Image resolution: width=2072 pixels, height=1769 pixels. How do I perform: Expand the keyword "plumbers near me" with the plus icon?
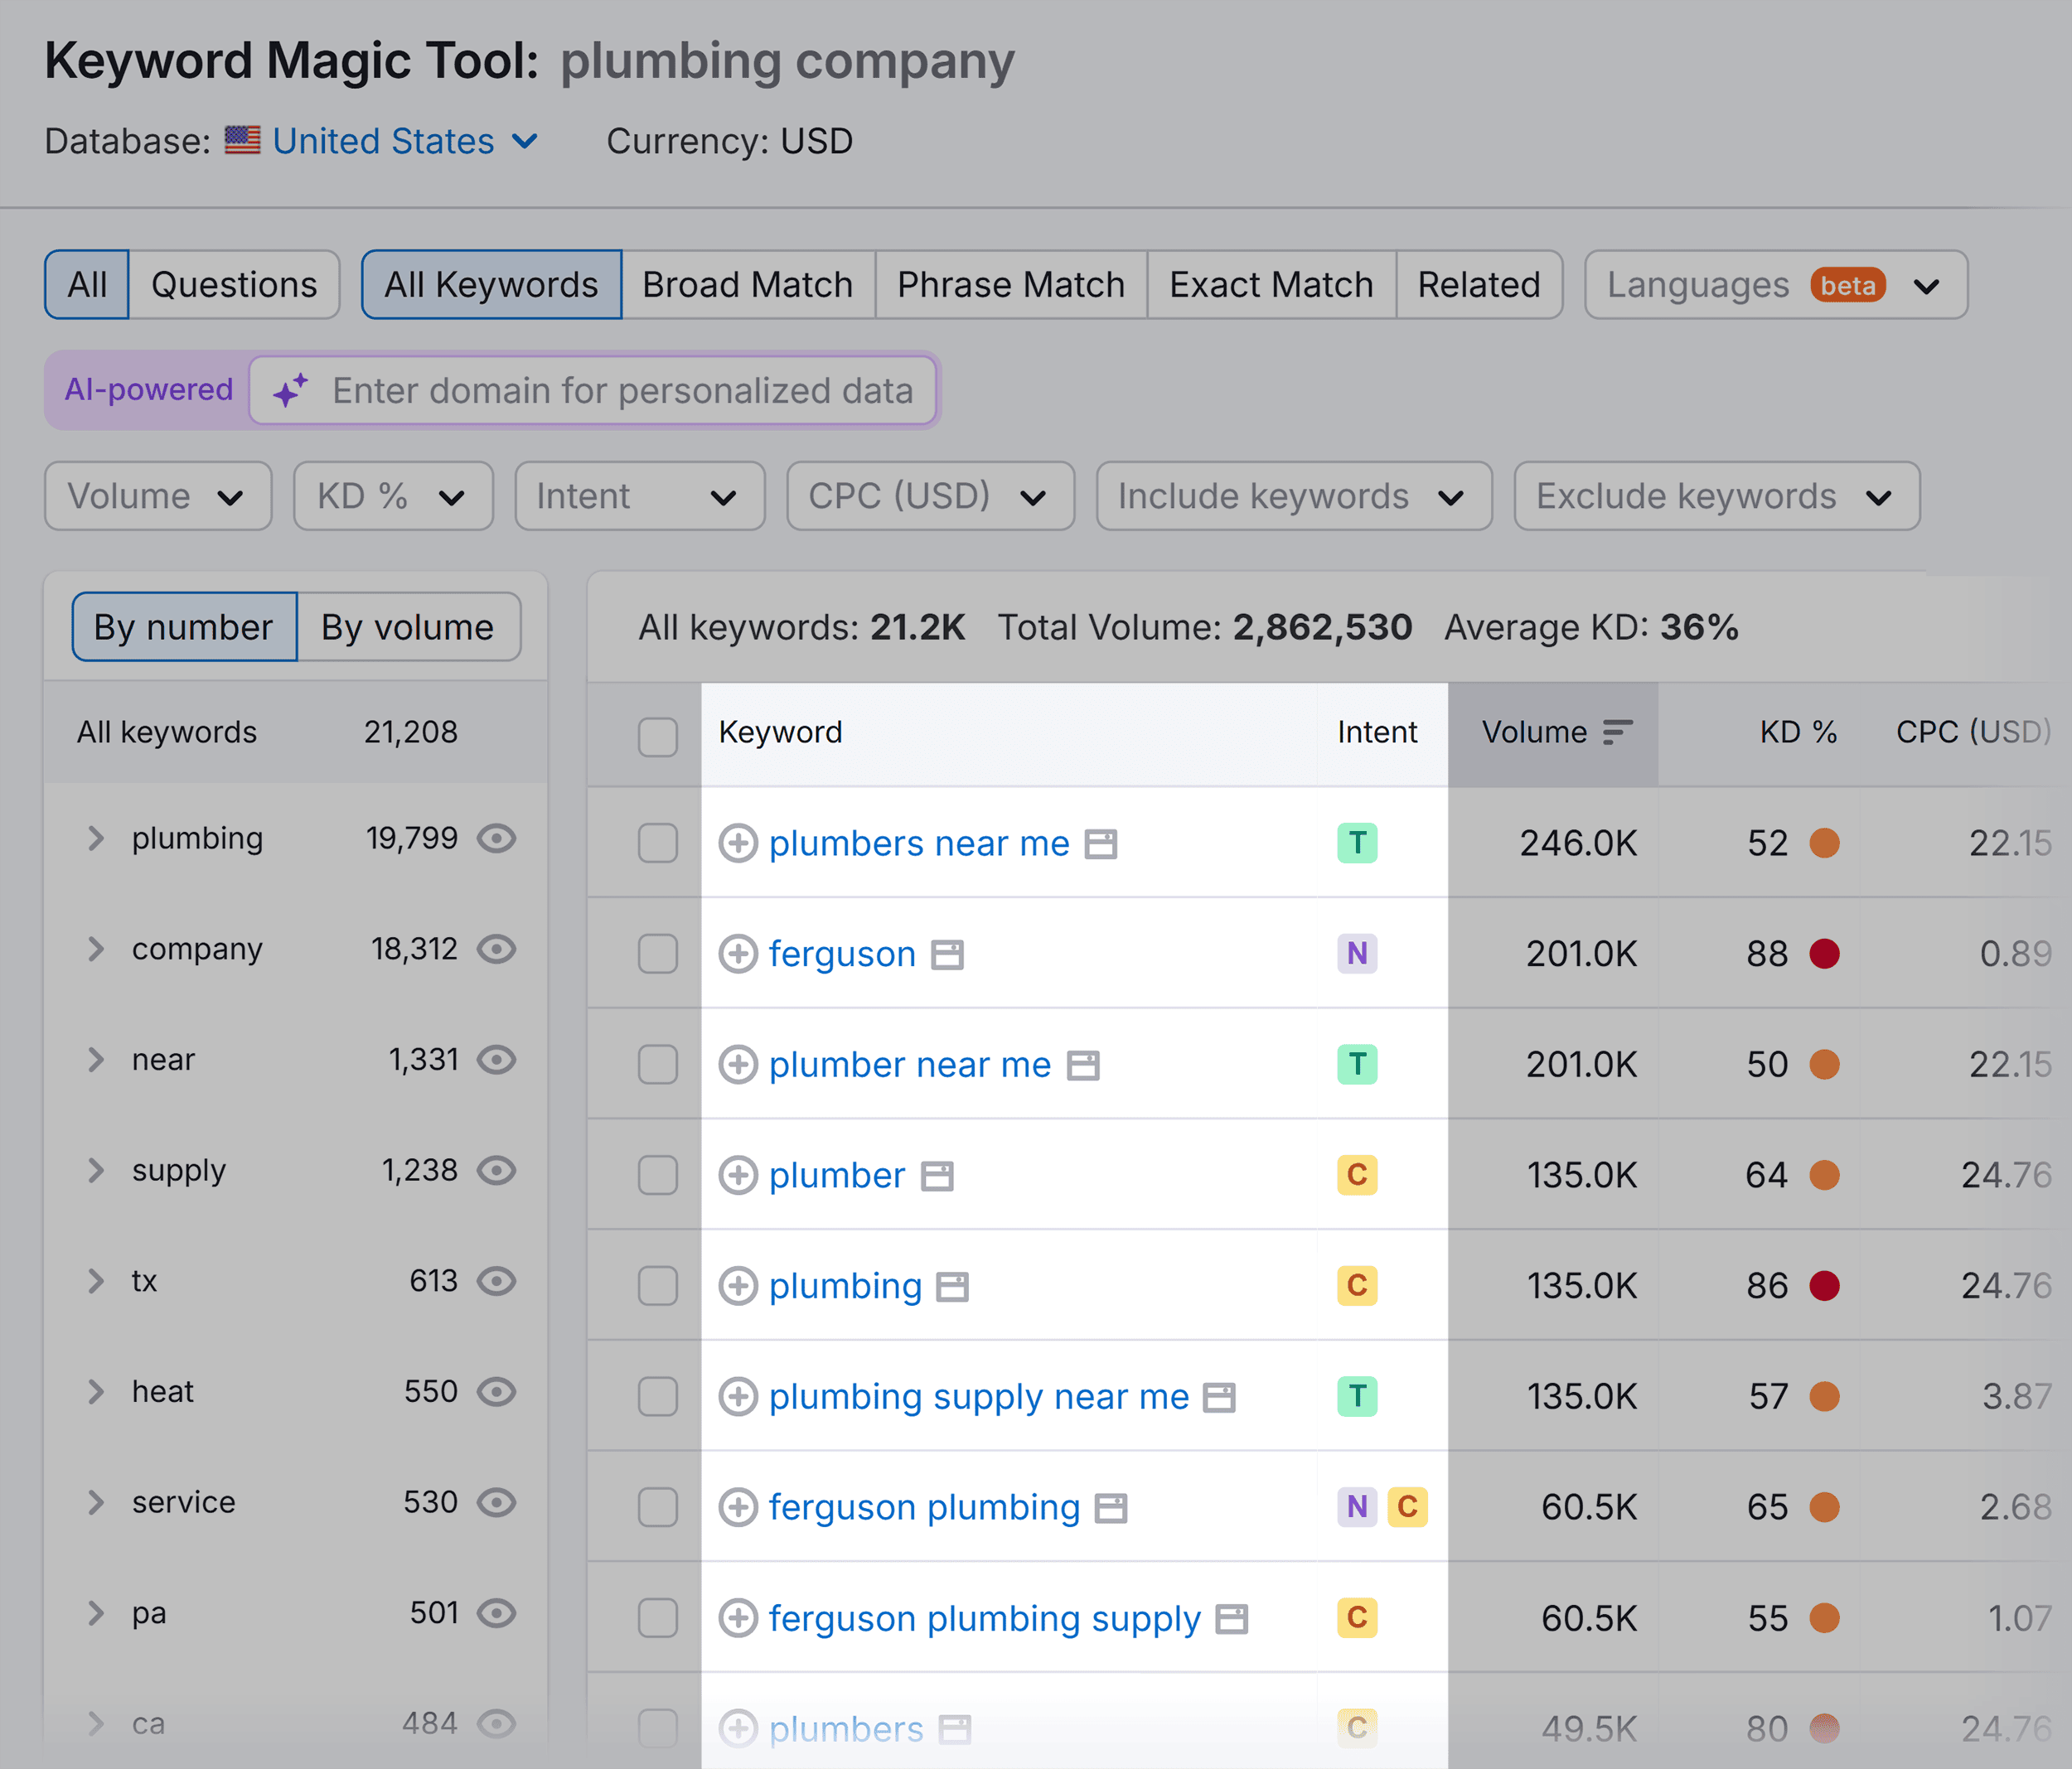tap(739, 843)
